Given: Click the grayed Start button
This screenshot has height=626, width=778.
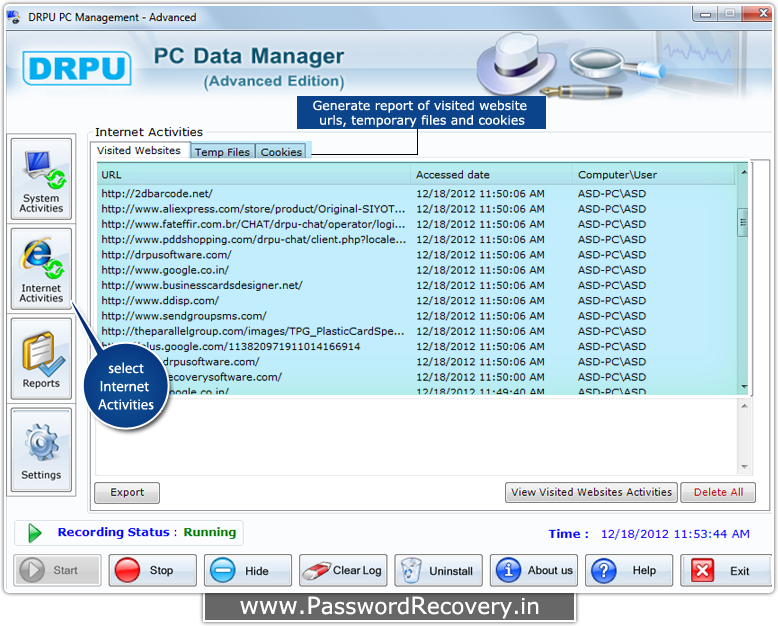Looking at the screenshot, I should [58, 570].
